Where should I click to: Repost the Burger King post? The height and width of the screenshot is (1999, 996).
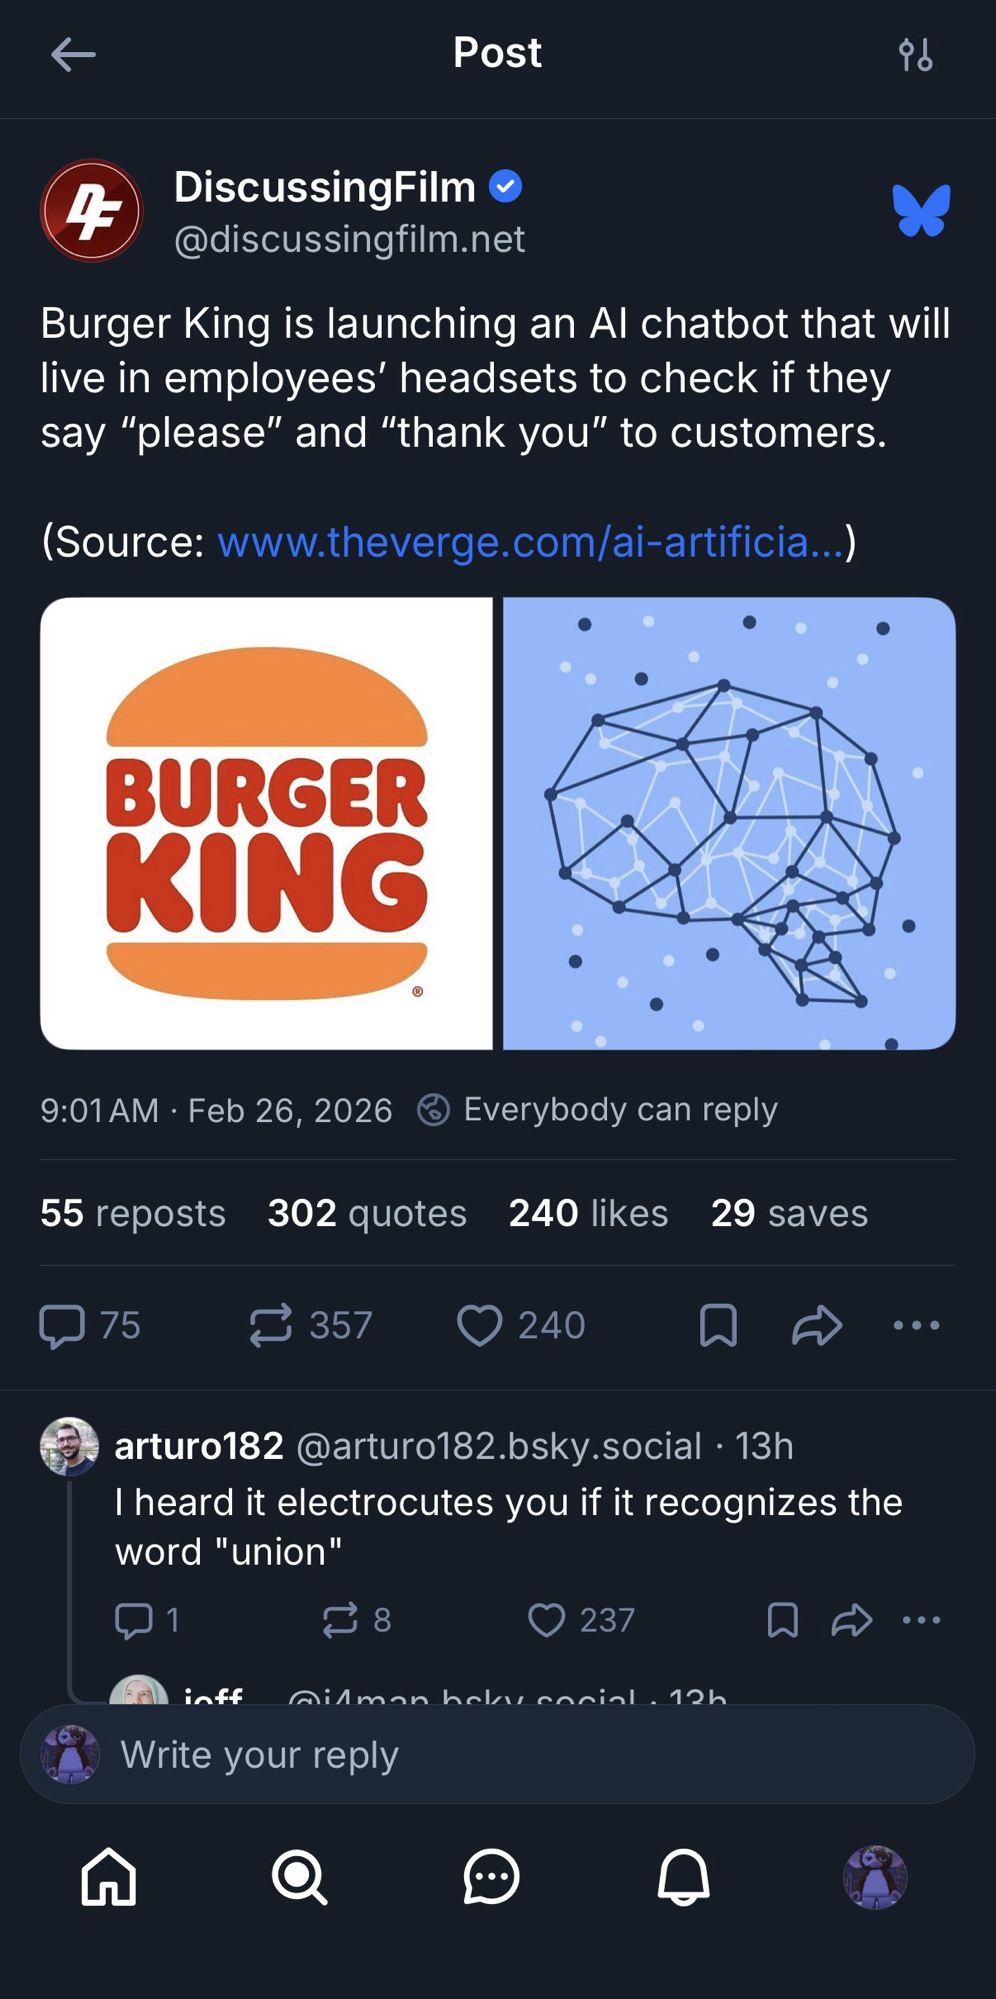click(271, 1326)
